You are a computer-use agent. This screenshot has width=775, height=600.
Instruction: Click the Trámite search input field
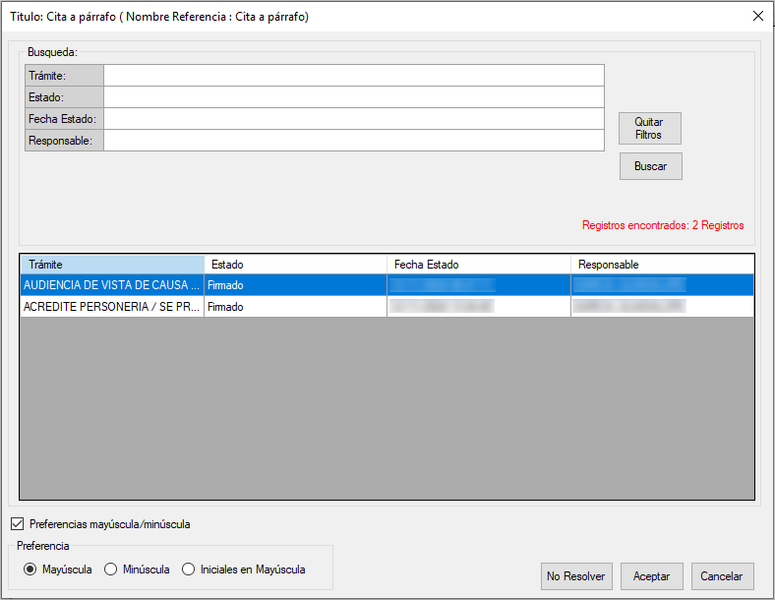tap(353, 76)
